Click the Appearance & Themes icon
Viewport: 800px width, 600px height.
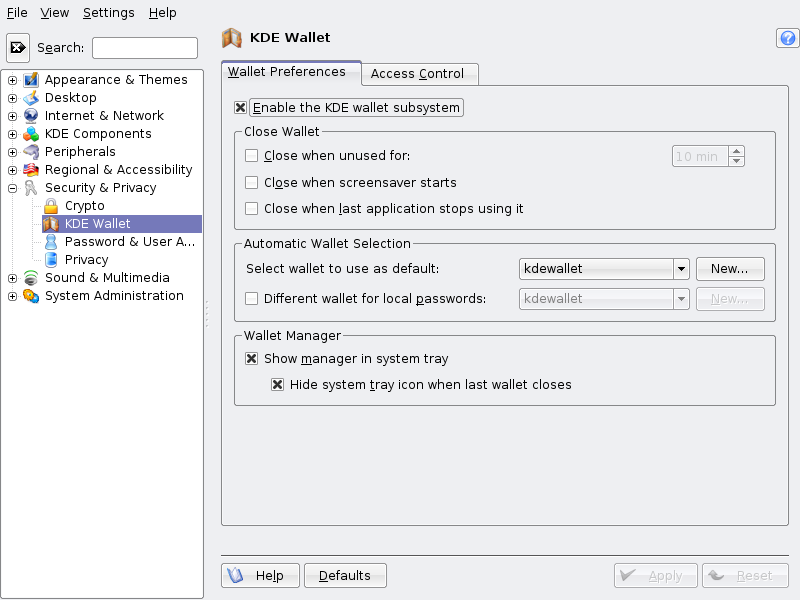pyautogui.click(x=31, y=80)
